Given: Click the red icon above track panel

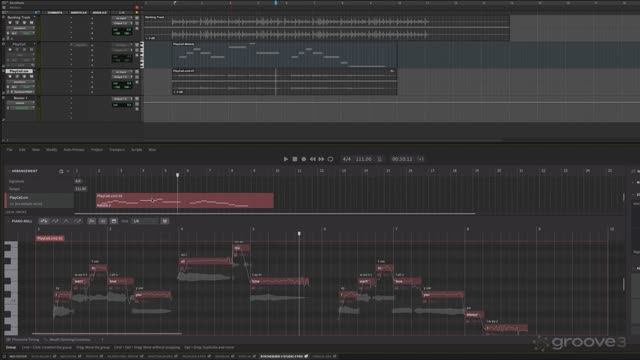Looking at the screenshot, I should [137, 7].
